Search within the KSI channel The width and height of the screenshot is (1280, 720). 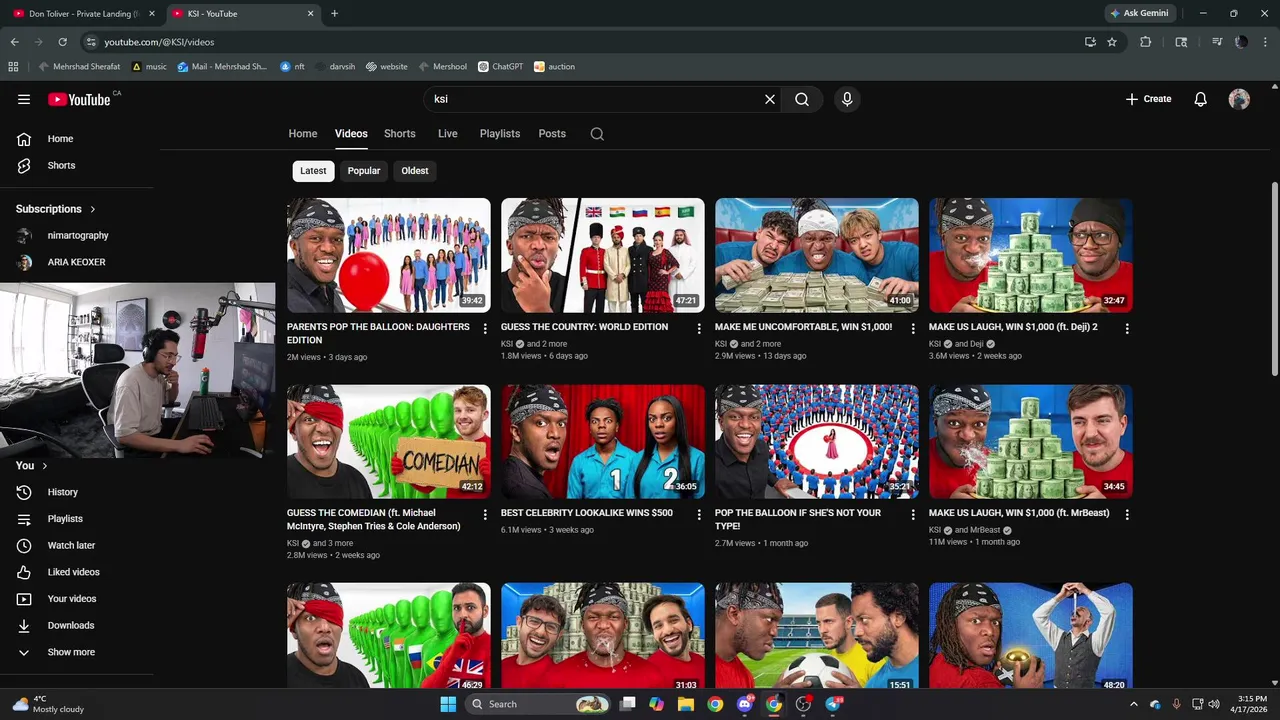(597, 134)
